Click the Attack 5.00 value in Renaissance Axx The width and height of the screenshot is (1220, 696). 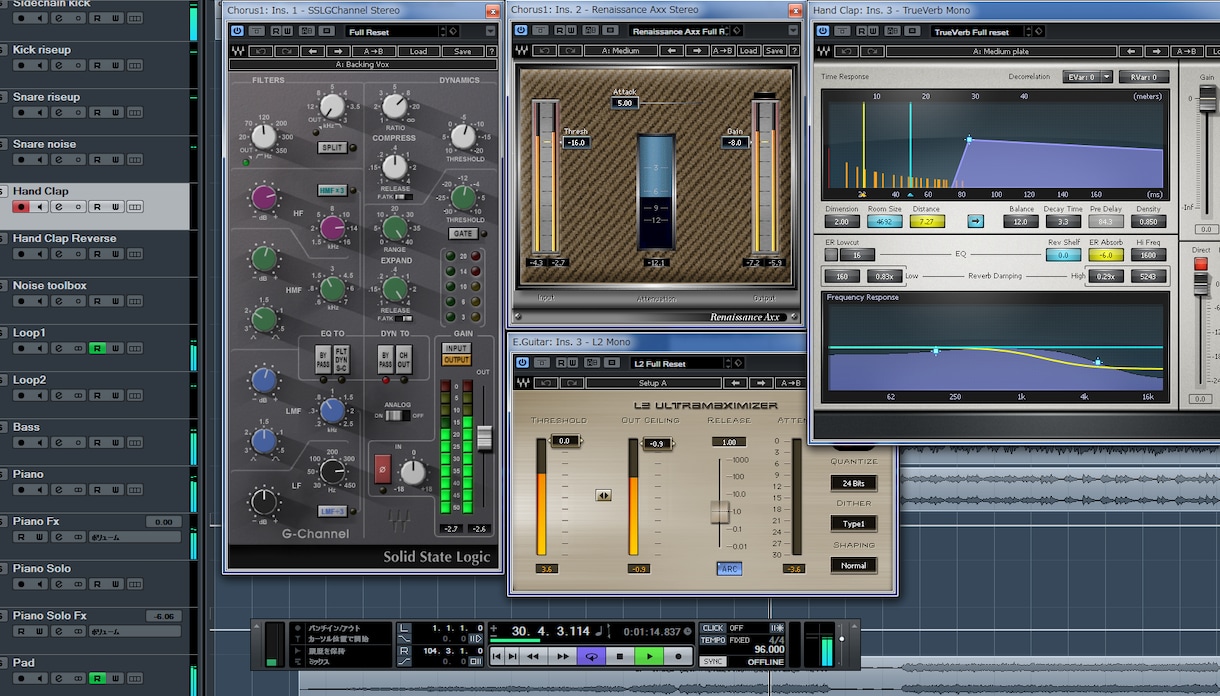pyautogui.click(x=625, y=103)
